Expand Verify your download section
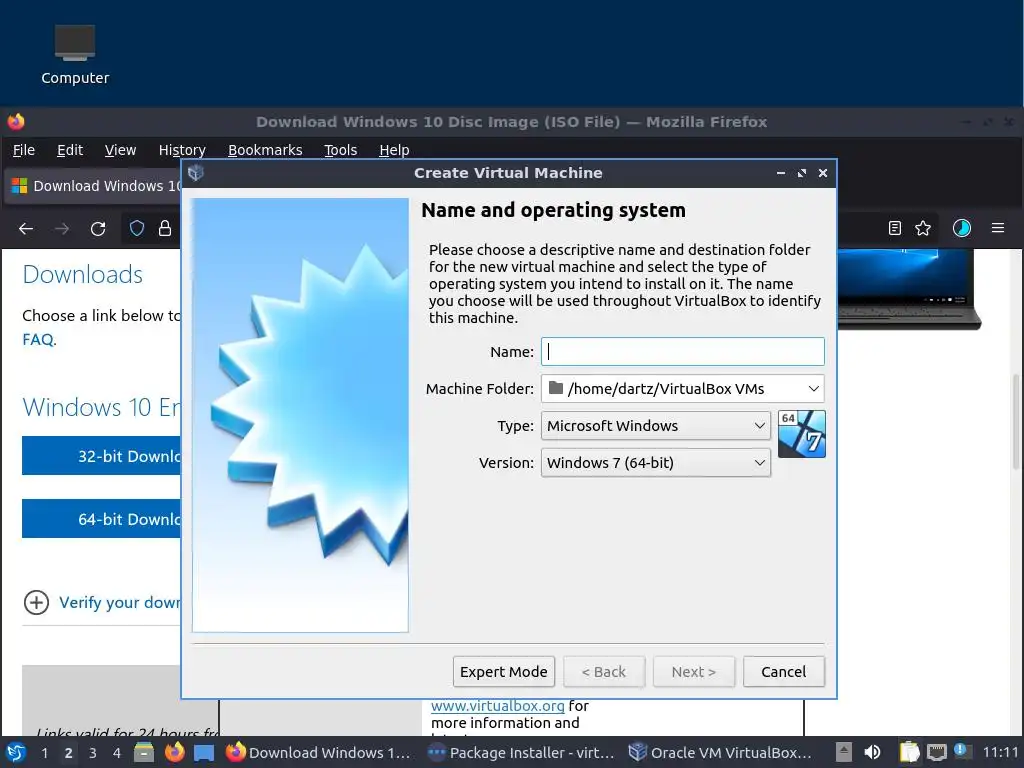The width and height of the screenshot is (1024, 768). click(101, 602)
